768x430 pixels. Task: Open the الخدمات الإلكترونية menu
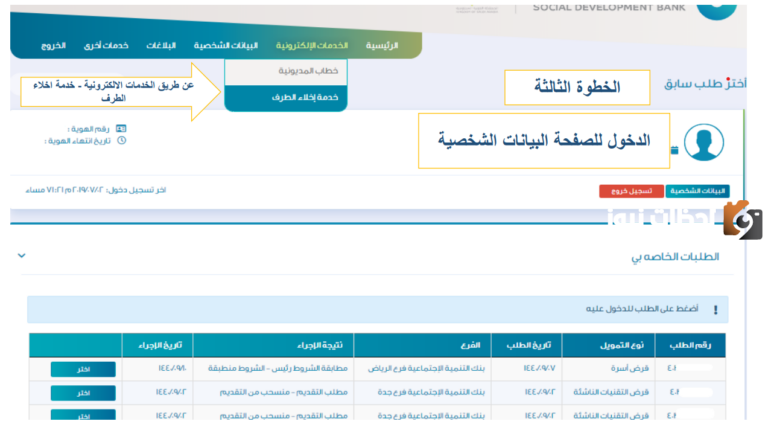click(x=312, y=46)
